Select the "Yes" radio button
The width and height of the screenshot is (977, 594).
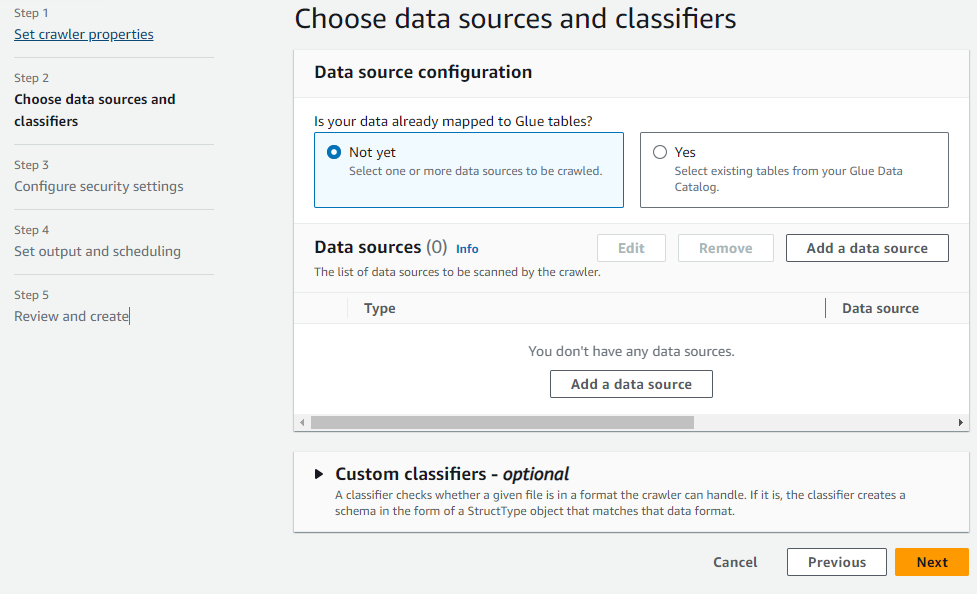coord(660,153)
